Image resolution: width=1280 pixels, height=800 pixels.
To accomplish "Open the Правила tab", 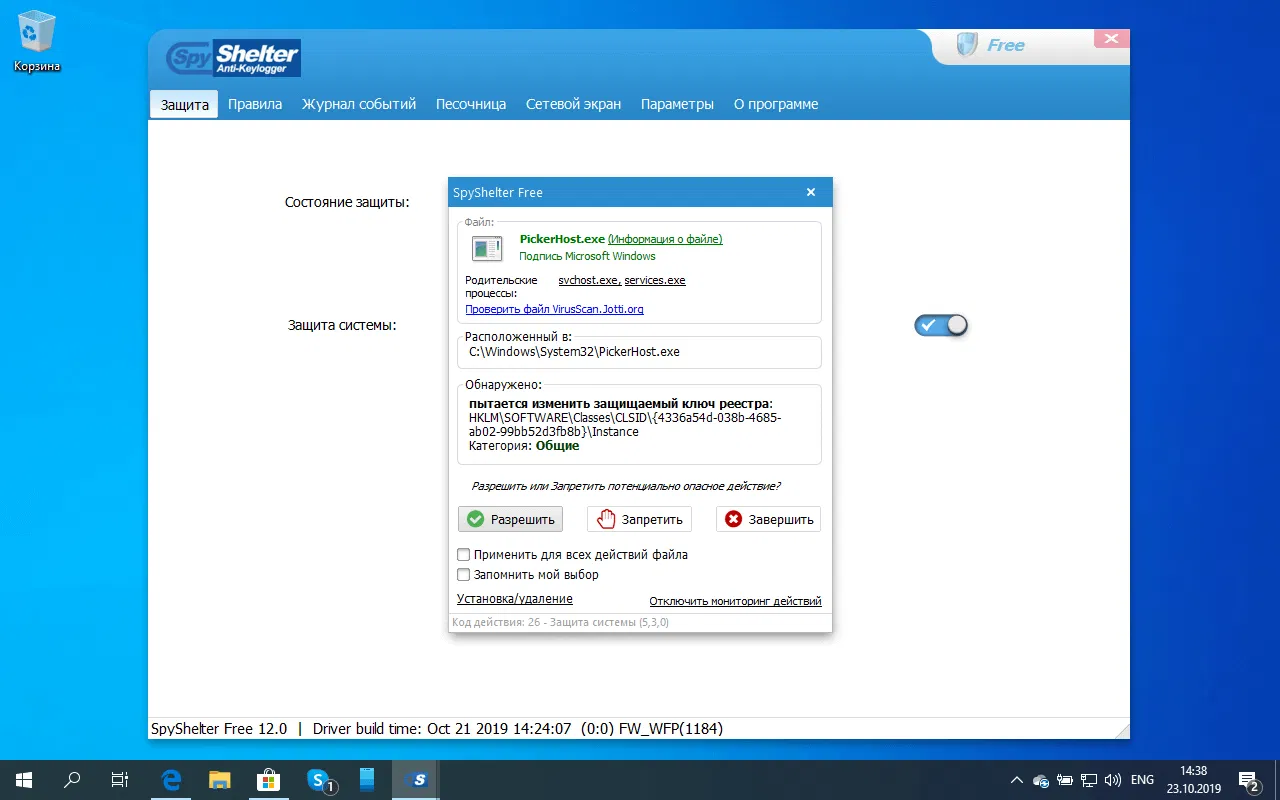I will [255, 104].
